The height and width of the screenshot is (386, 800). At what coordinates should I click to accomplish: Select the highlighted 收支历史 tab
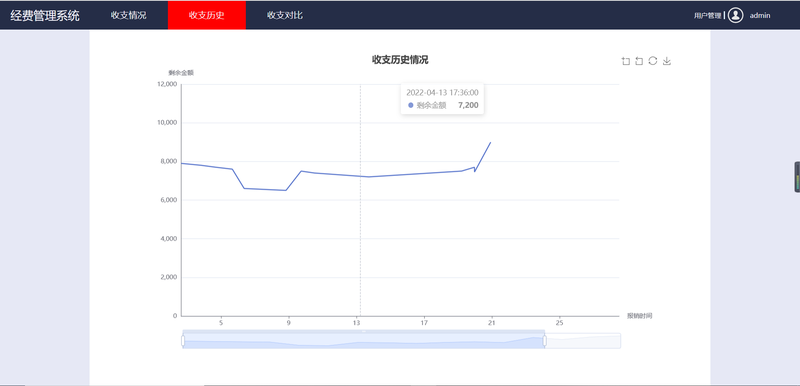207,15
